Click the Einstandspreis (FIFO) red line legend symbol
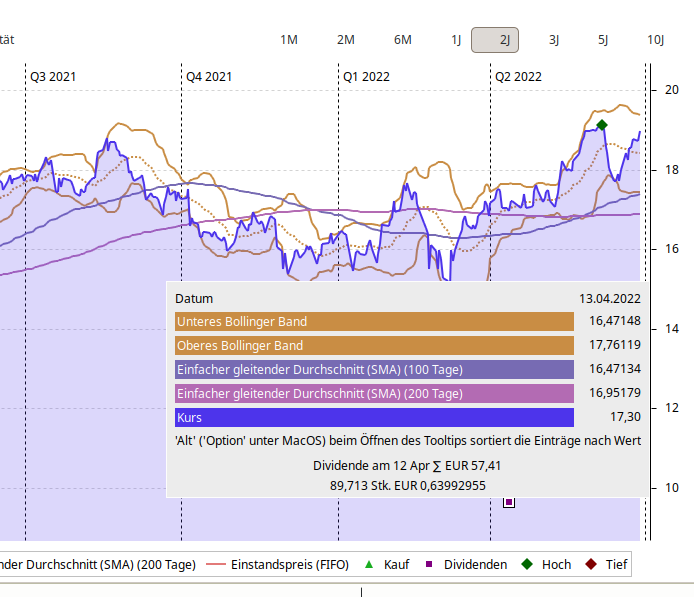 pos(216,565)
